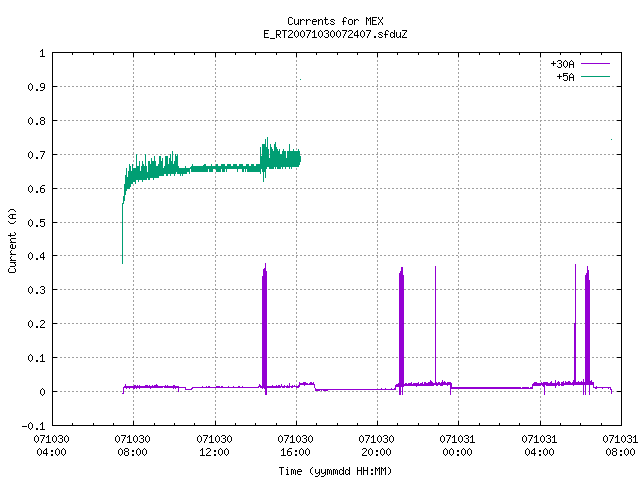The image size is (640, 480).
Task: Click the thin purple spike before 00:00
Action: 436,324
